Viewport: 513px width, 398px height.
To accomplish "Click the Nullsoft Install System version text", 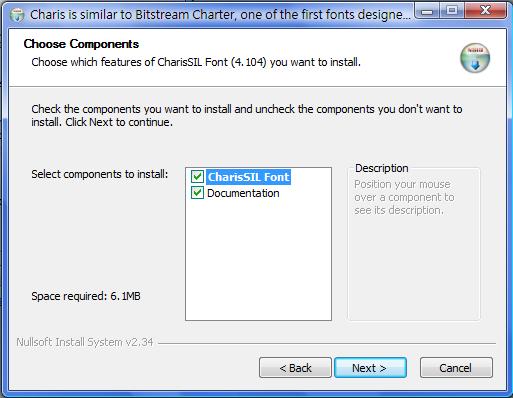I will (x=85, y=342).
